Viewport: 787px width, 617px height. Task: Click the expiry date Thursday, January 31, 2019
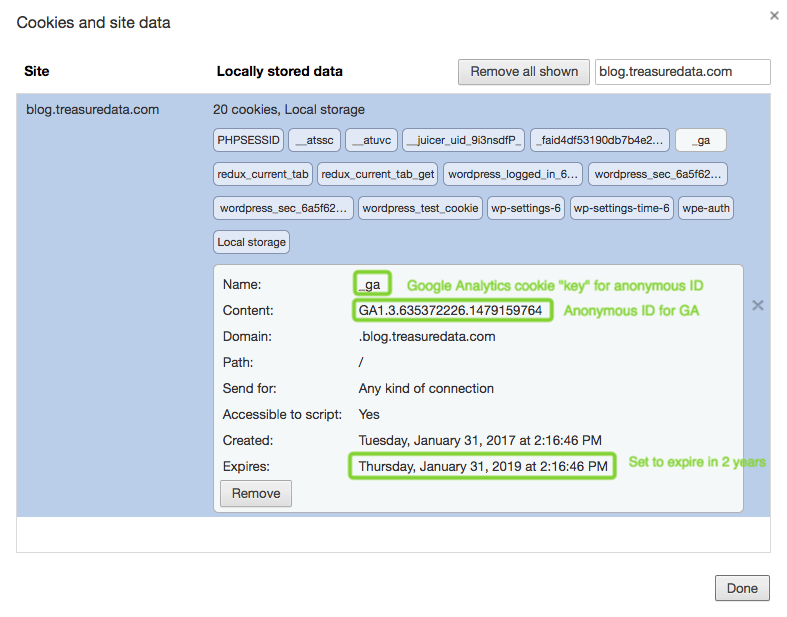click(483, 466)
